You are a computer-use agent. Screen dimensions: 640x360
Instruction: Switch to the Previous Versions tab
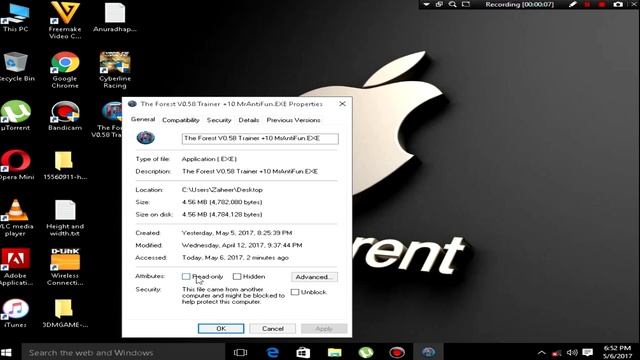tap(293, 120)
